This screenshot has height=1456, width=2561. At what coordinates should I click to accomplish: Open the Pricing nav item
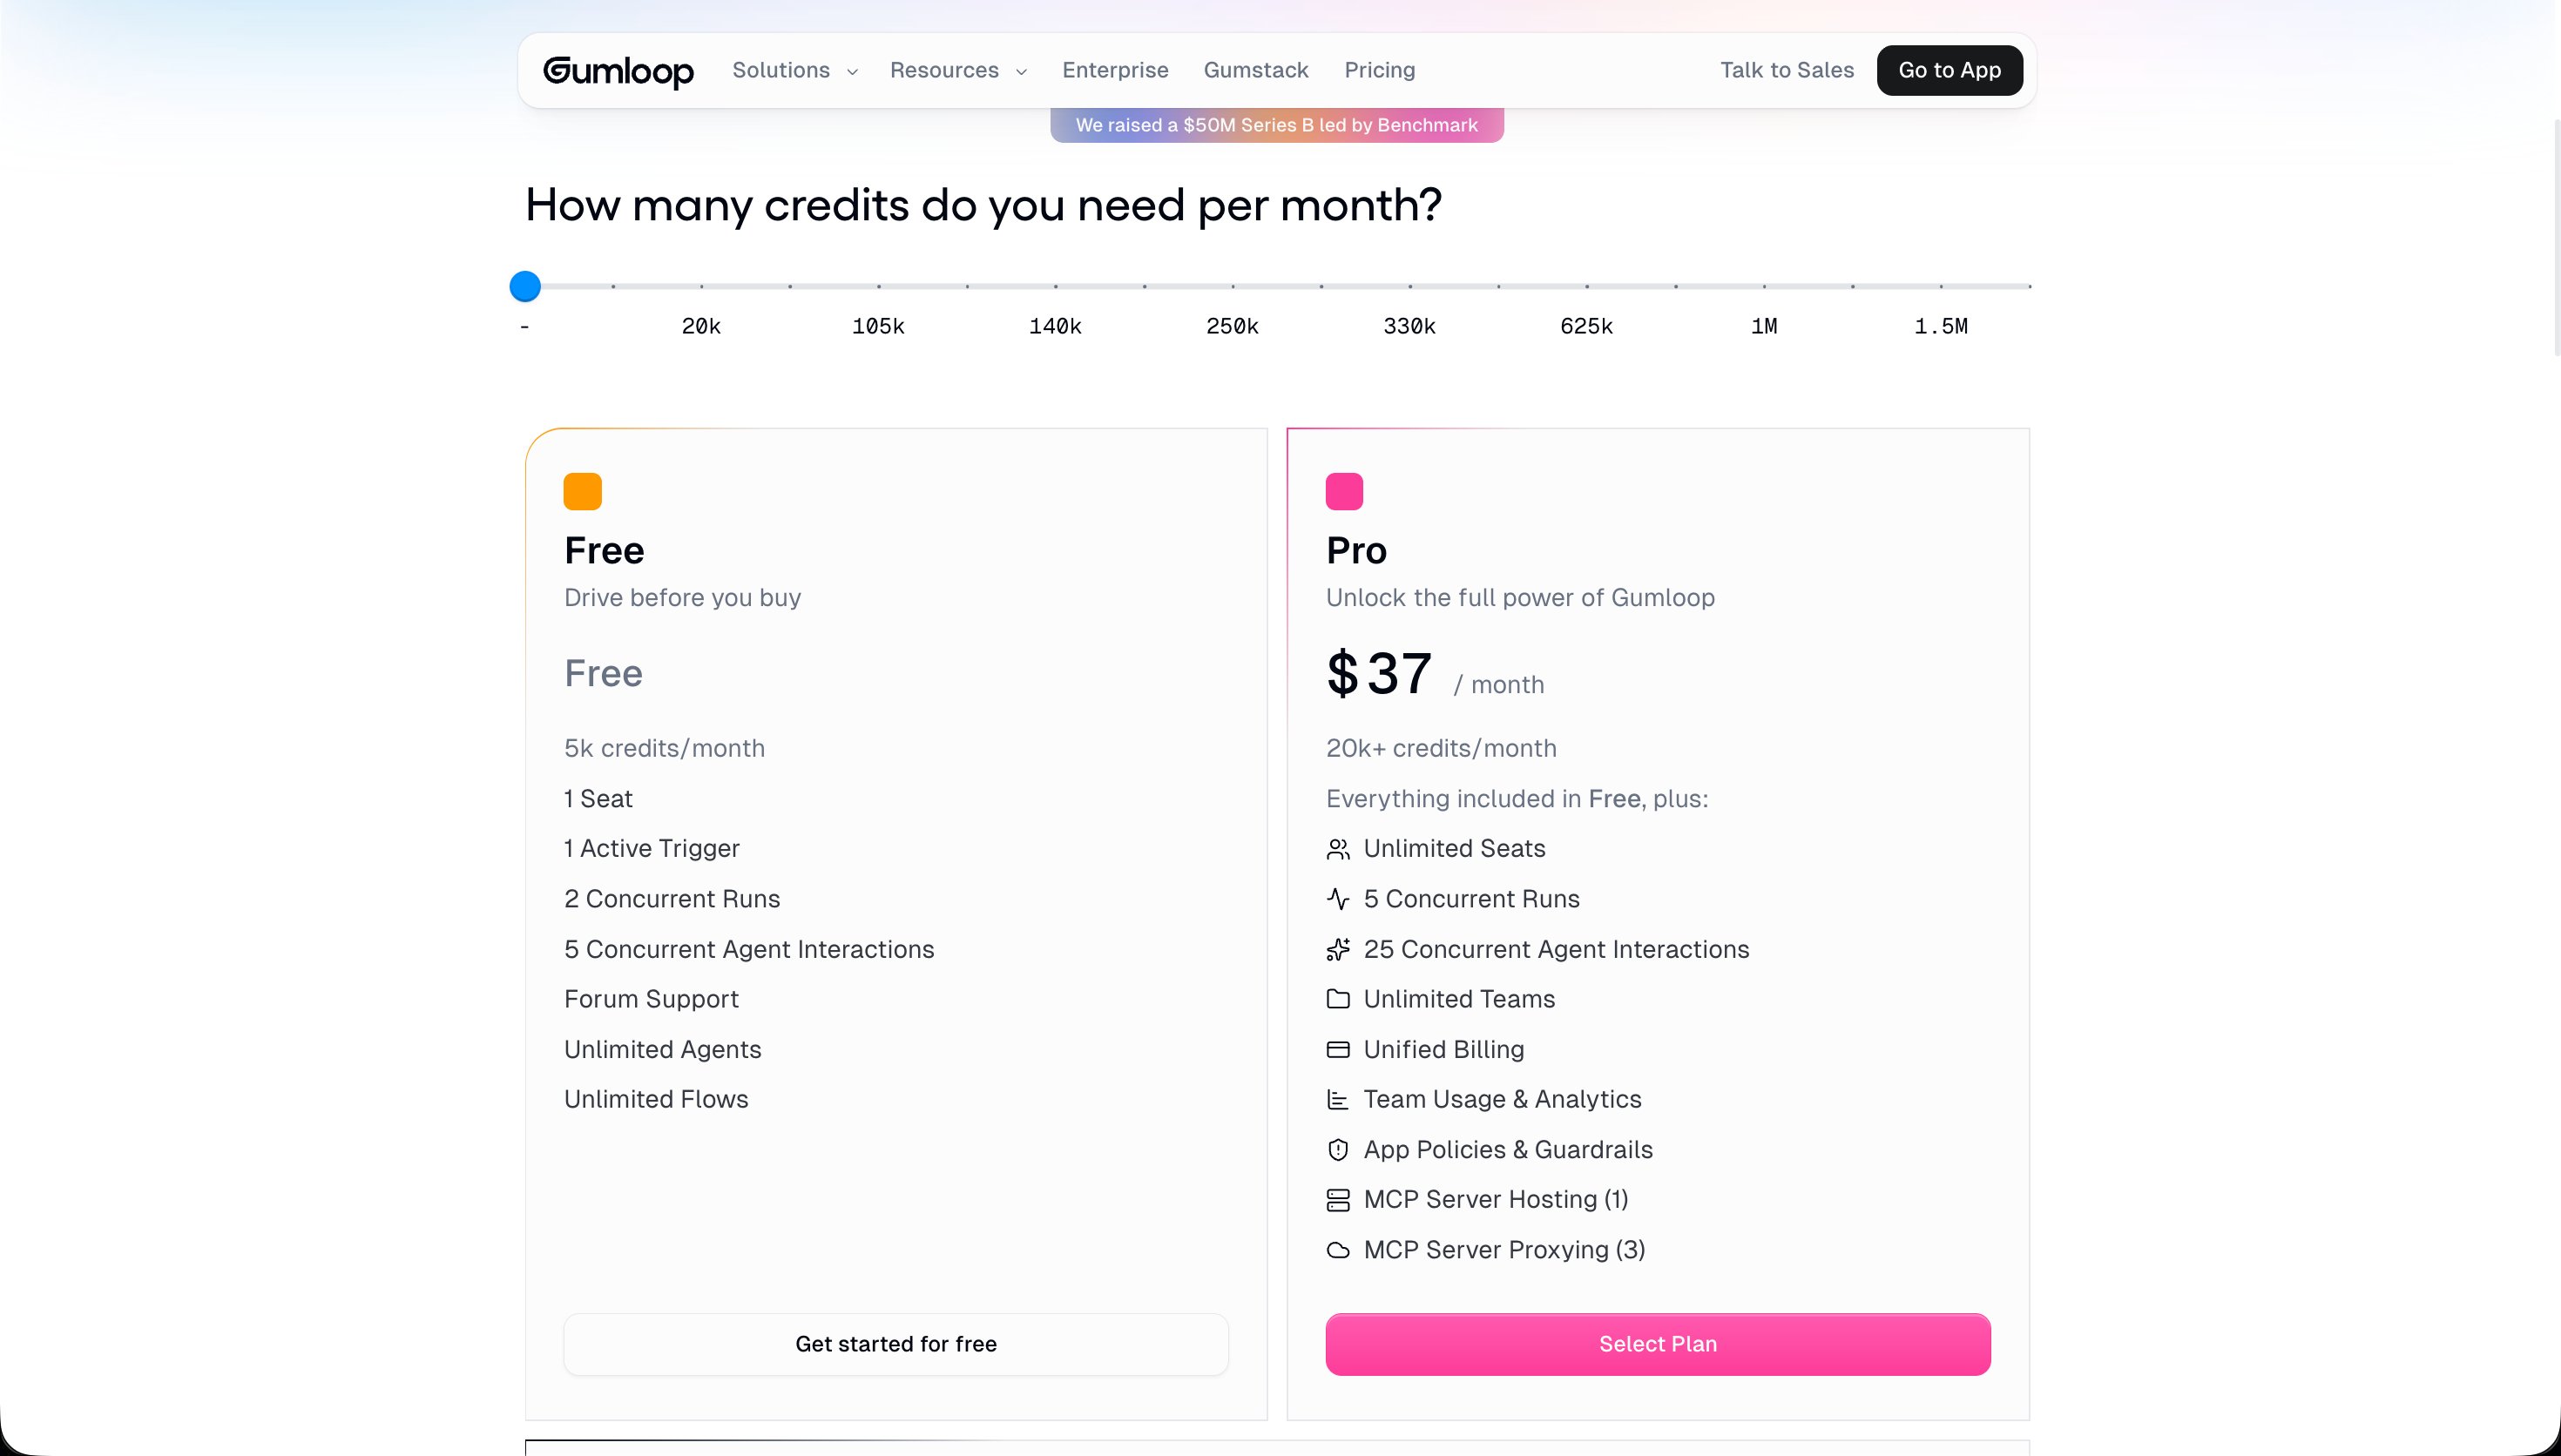[1380, 70]
